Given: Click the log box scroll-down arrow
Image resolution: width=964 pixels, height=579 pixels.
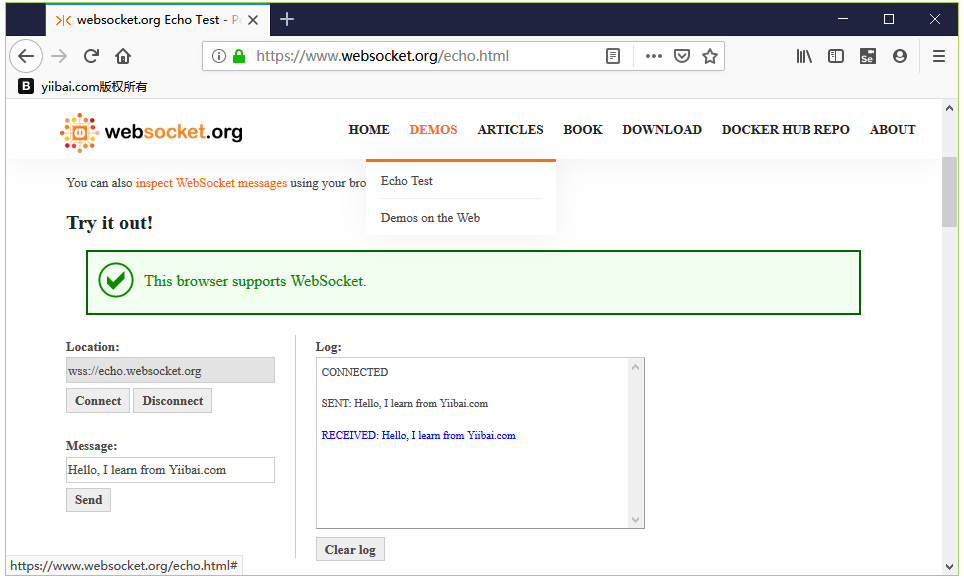Looking at the screenshot, I should click(635, 519).
